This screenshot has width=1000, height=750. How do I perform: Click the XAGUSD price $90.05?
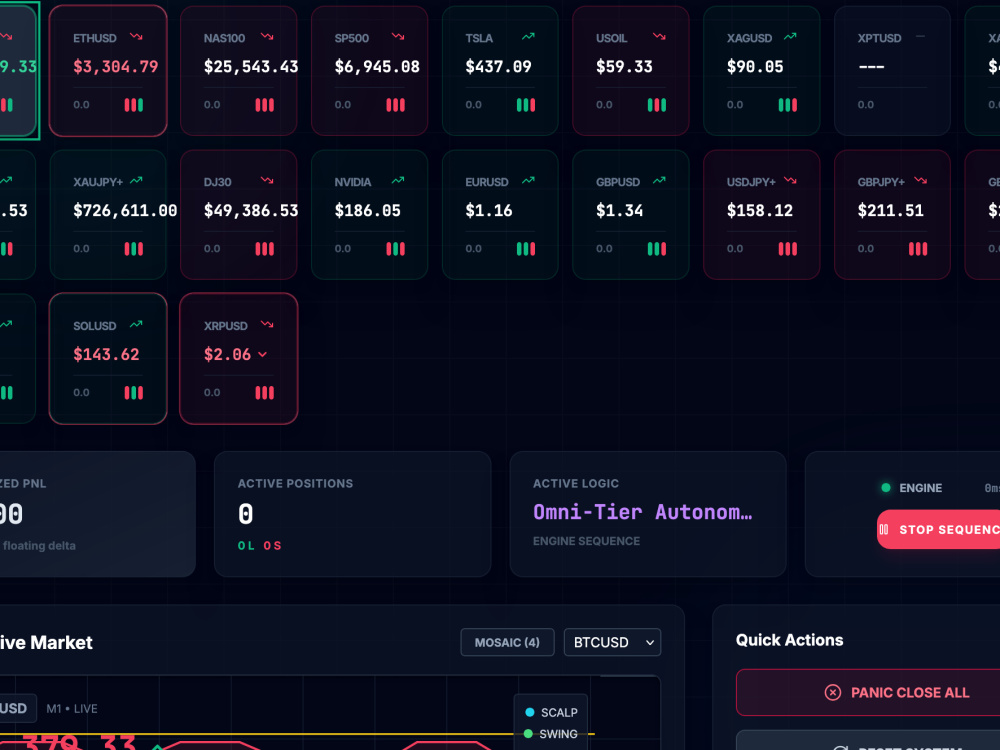[x=755, y=66]
